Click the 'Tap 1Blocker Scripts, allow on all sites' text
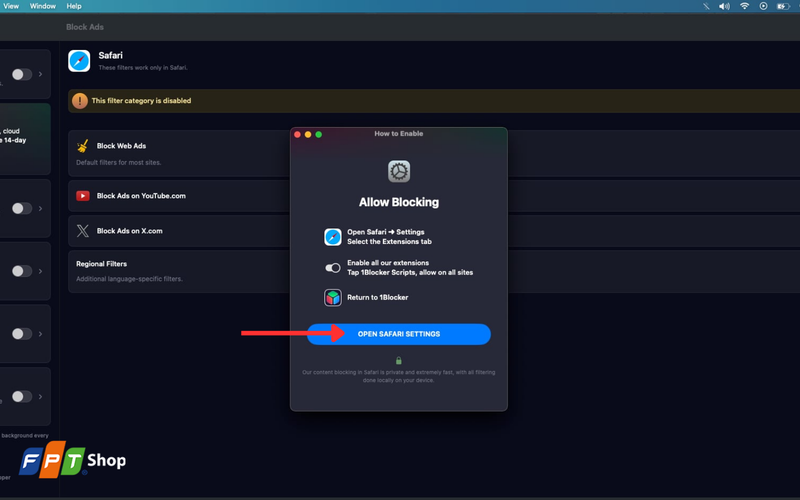The image size is (800, 500). (x=410, y=272)
